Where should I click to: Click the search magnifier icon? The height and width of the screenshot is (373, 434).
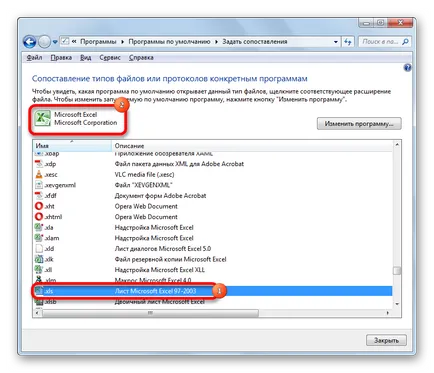coord(405,42)
